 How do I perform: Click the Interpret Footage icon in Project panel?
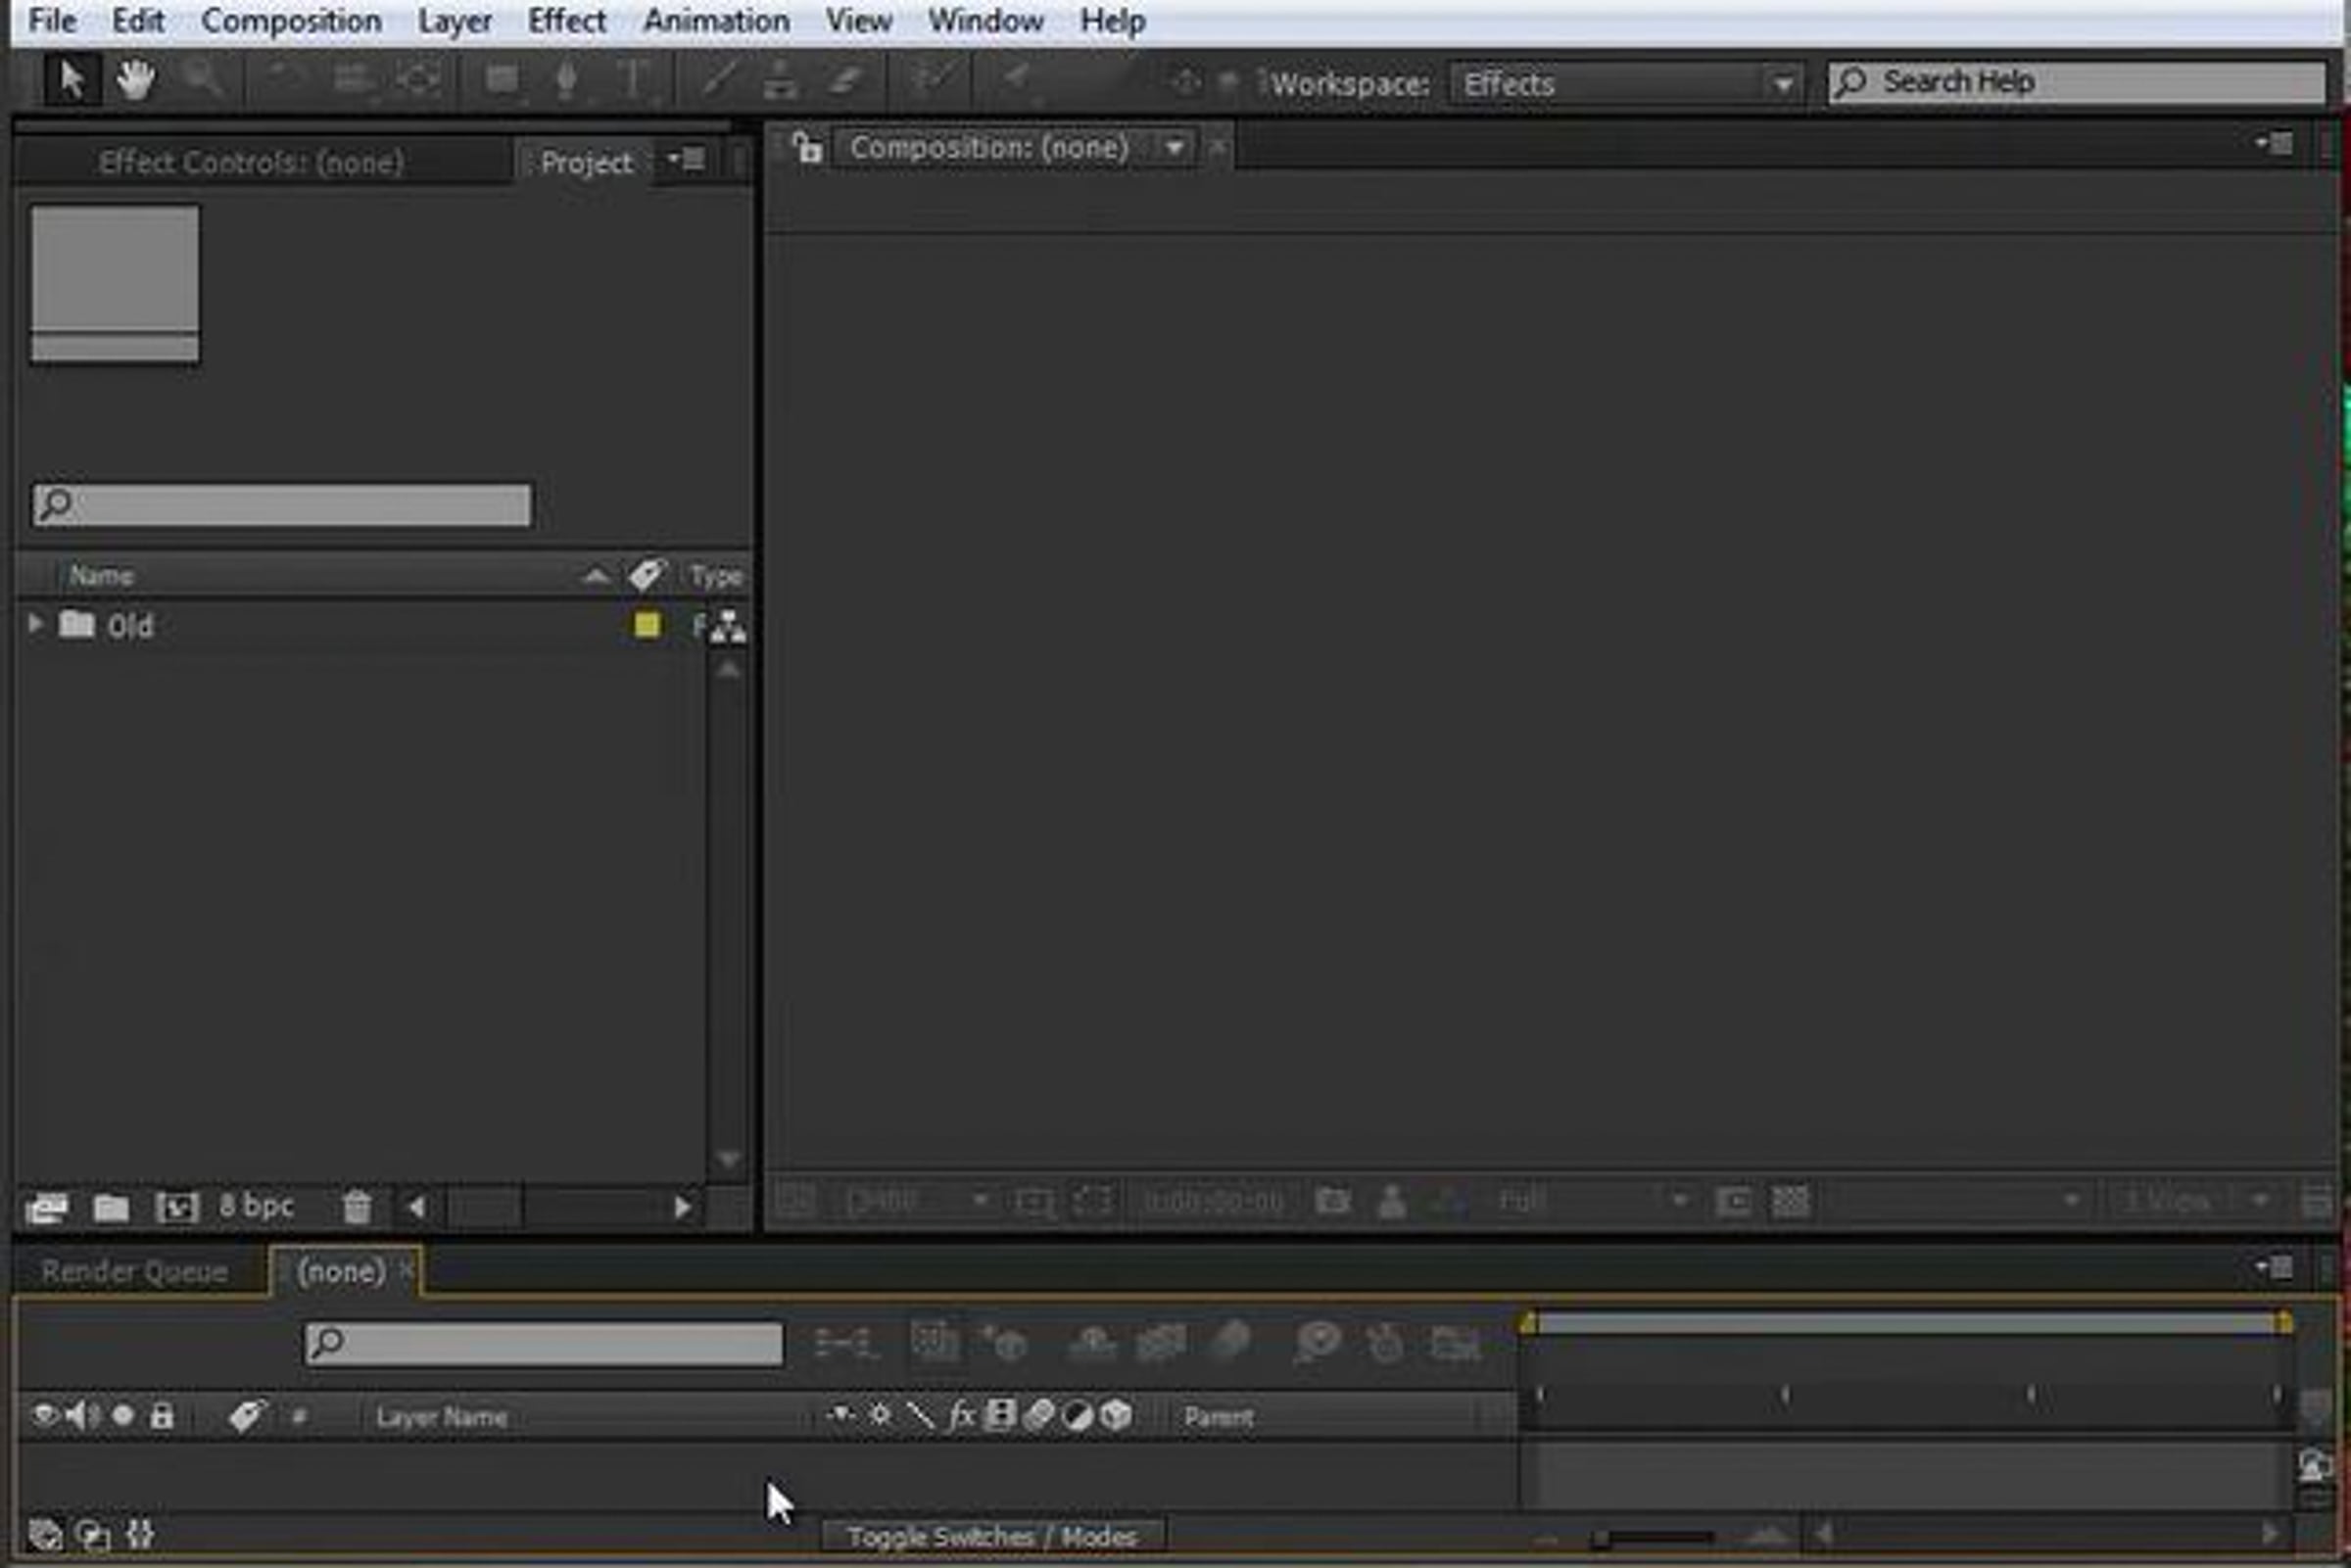pos(47,1208)
